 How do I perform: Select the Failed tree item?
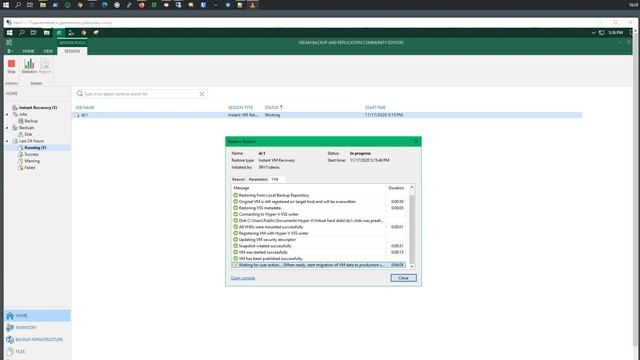click(x=29, y=167)
